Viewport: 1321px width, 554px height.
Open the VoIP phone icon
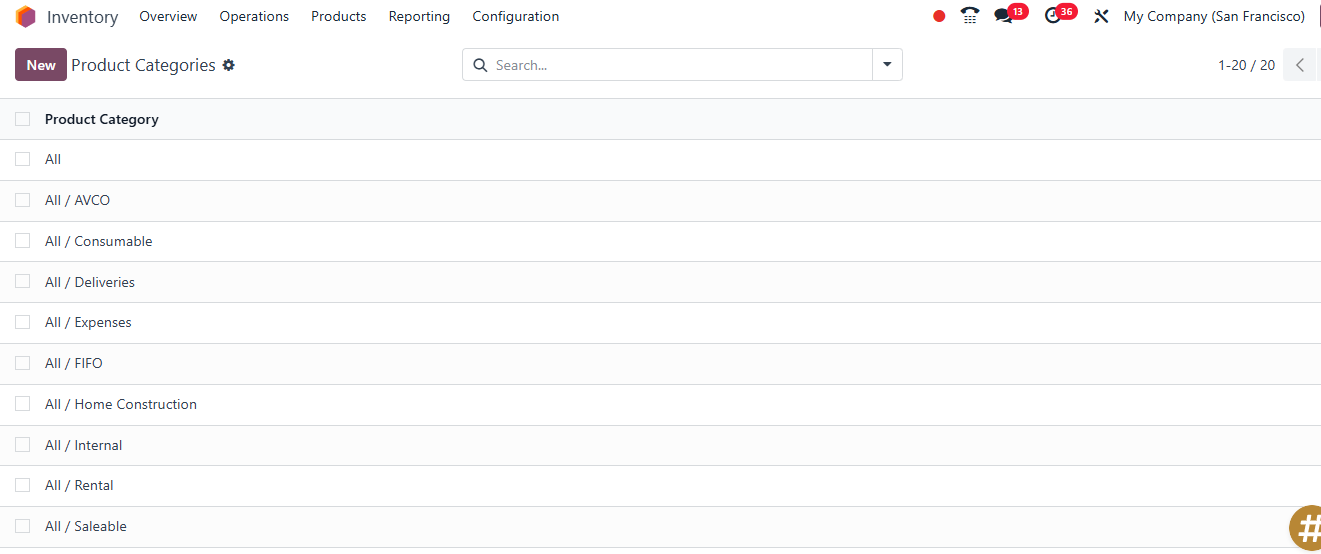coord(969,16)
